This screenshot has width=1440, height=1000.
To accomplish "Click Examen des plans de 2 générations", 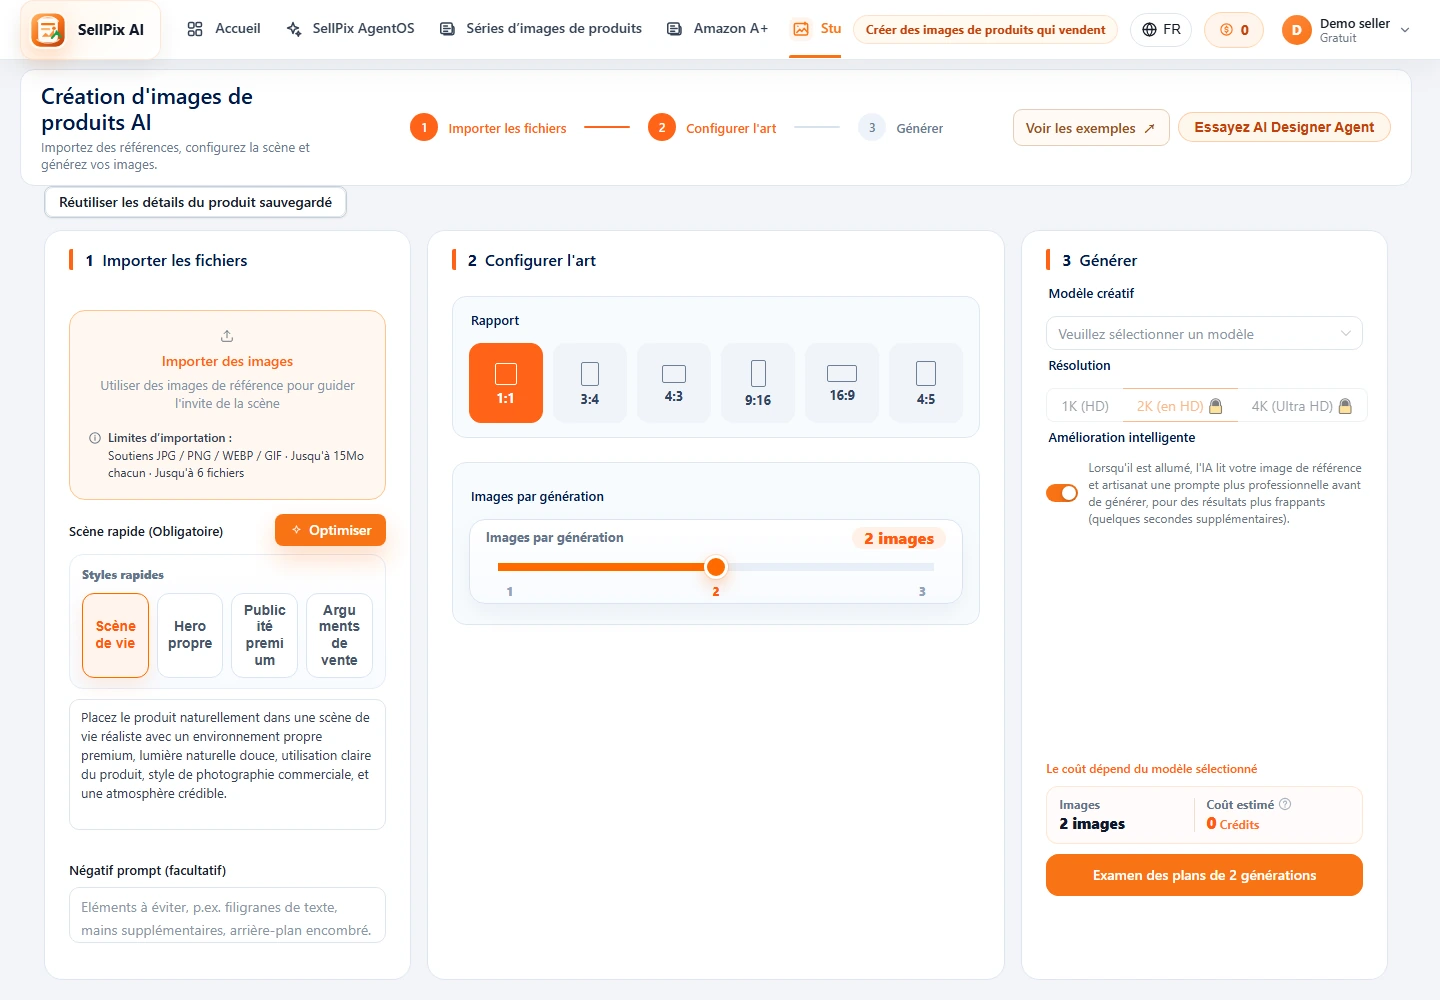I will click(x=1204, y=875).
